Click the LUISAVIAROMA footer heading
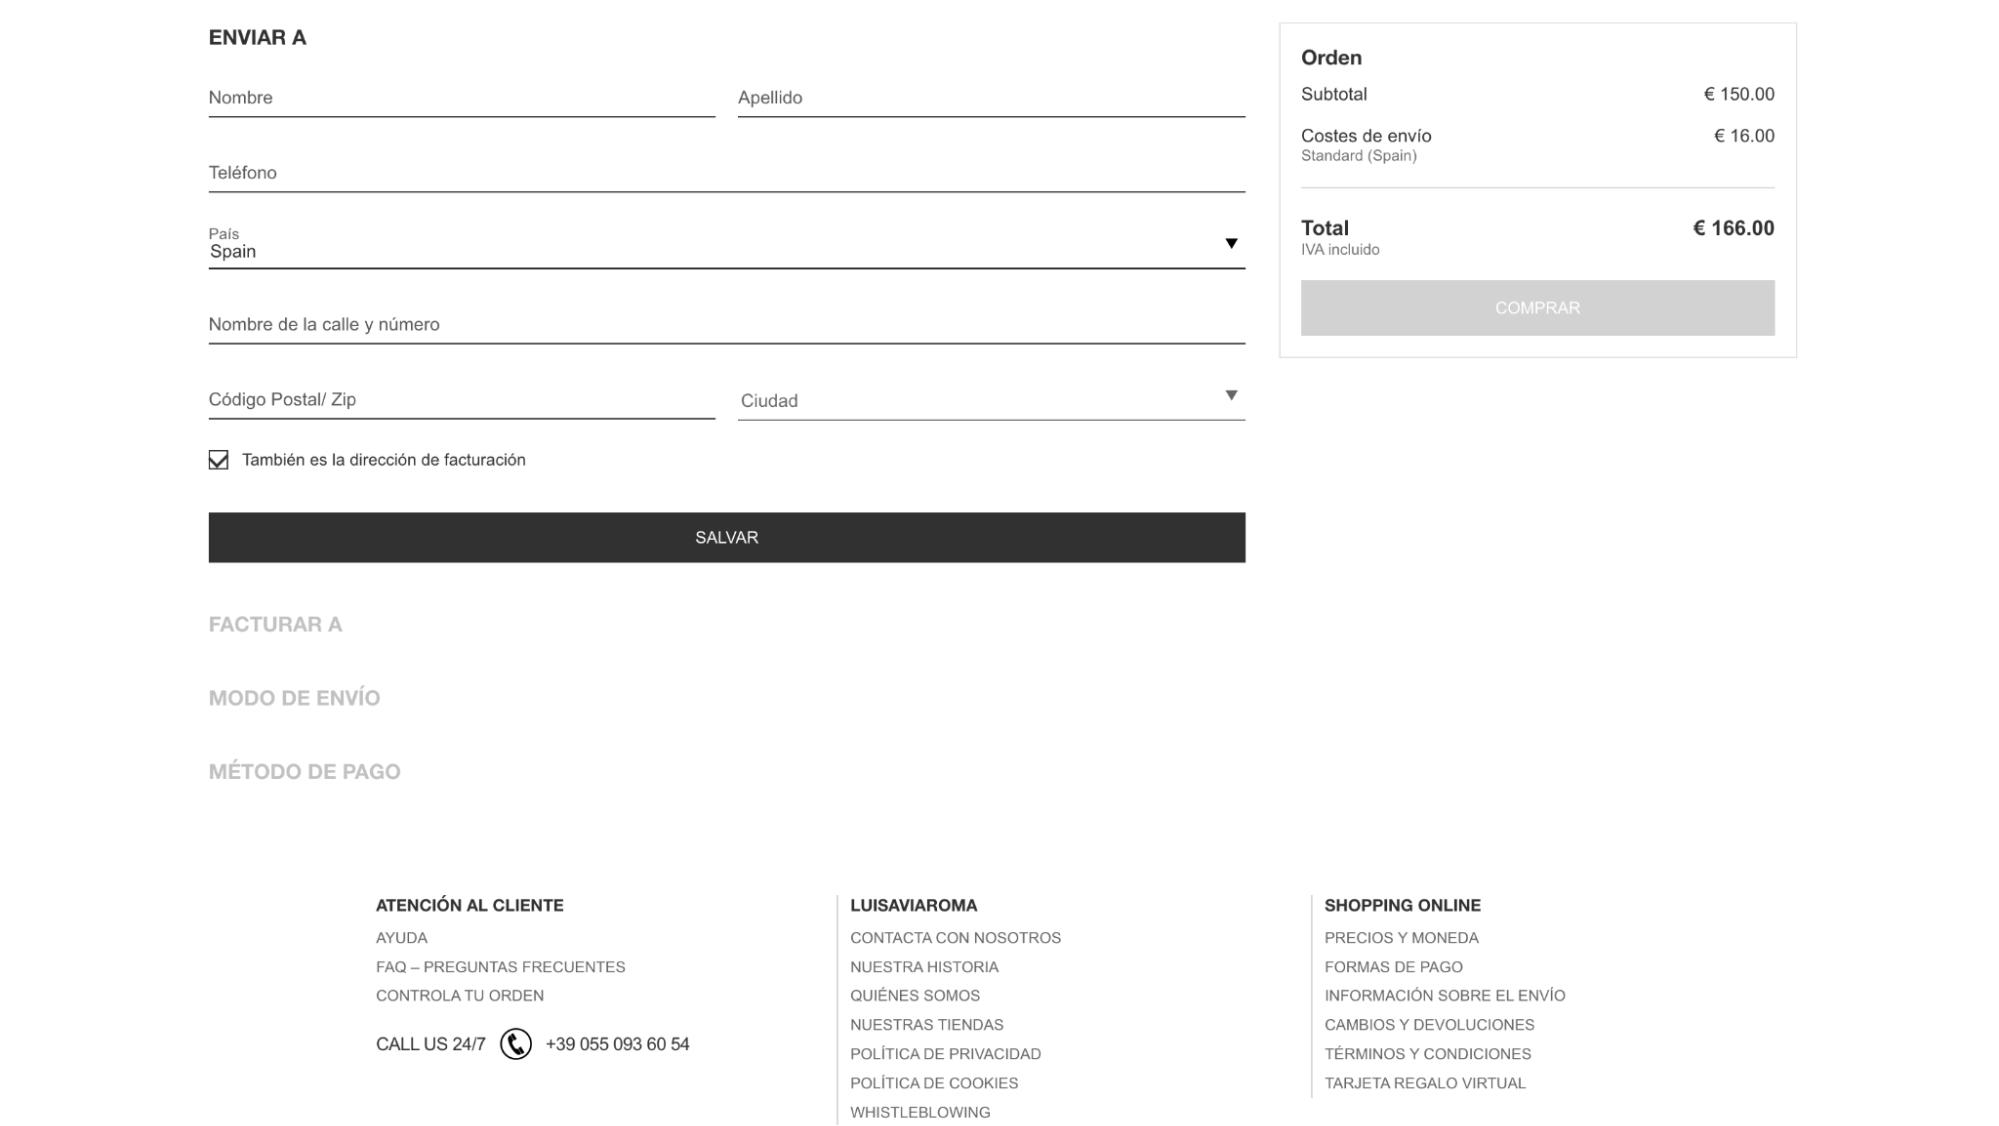Image resolution: width=1999 pixels, height=1126 pixels. (913, 905)
